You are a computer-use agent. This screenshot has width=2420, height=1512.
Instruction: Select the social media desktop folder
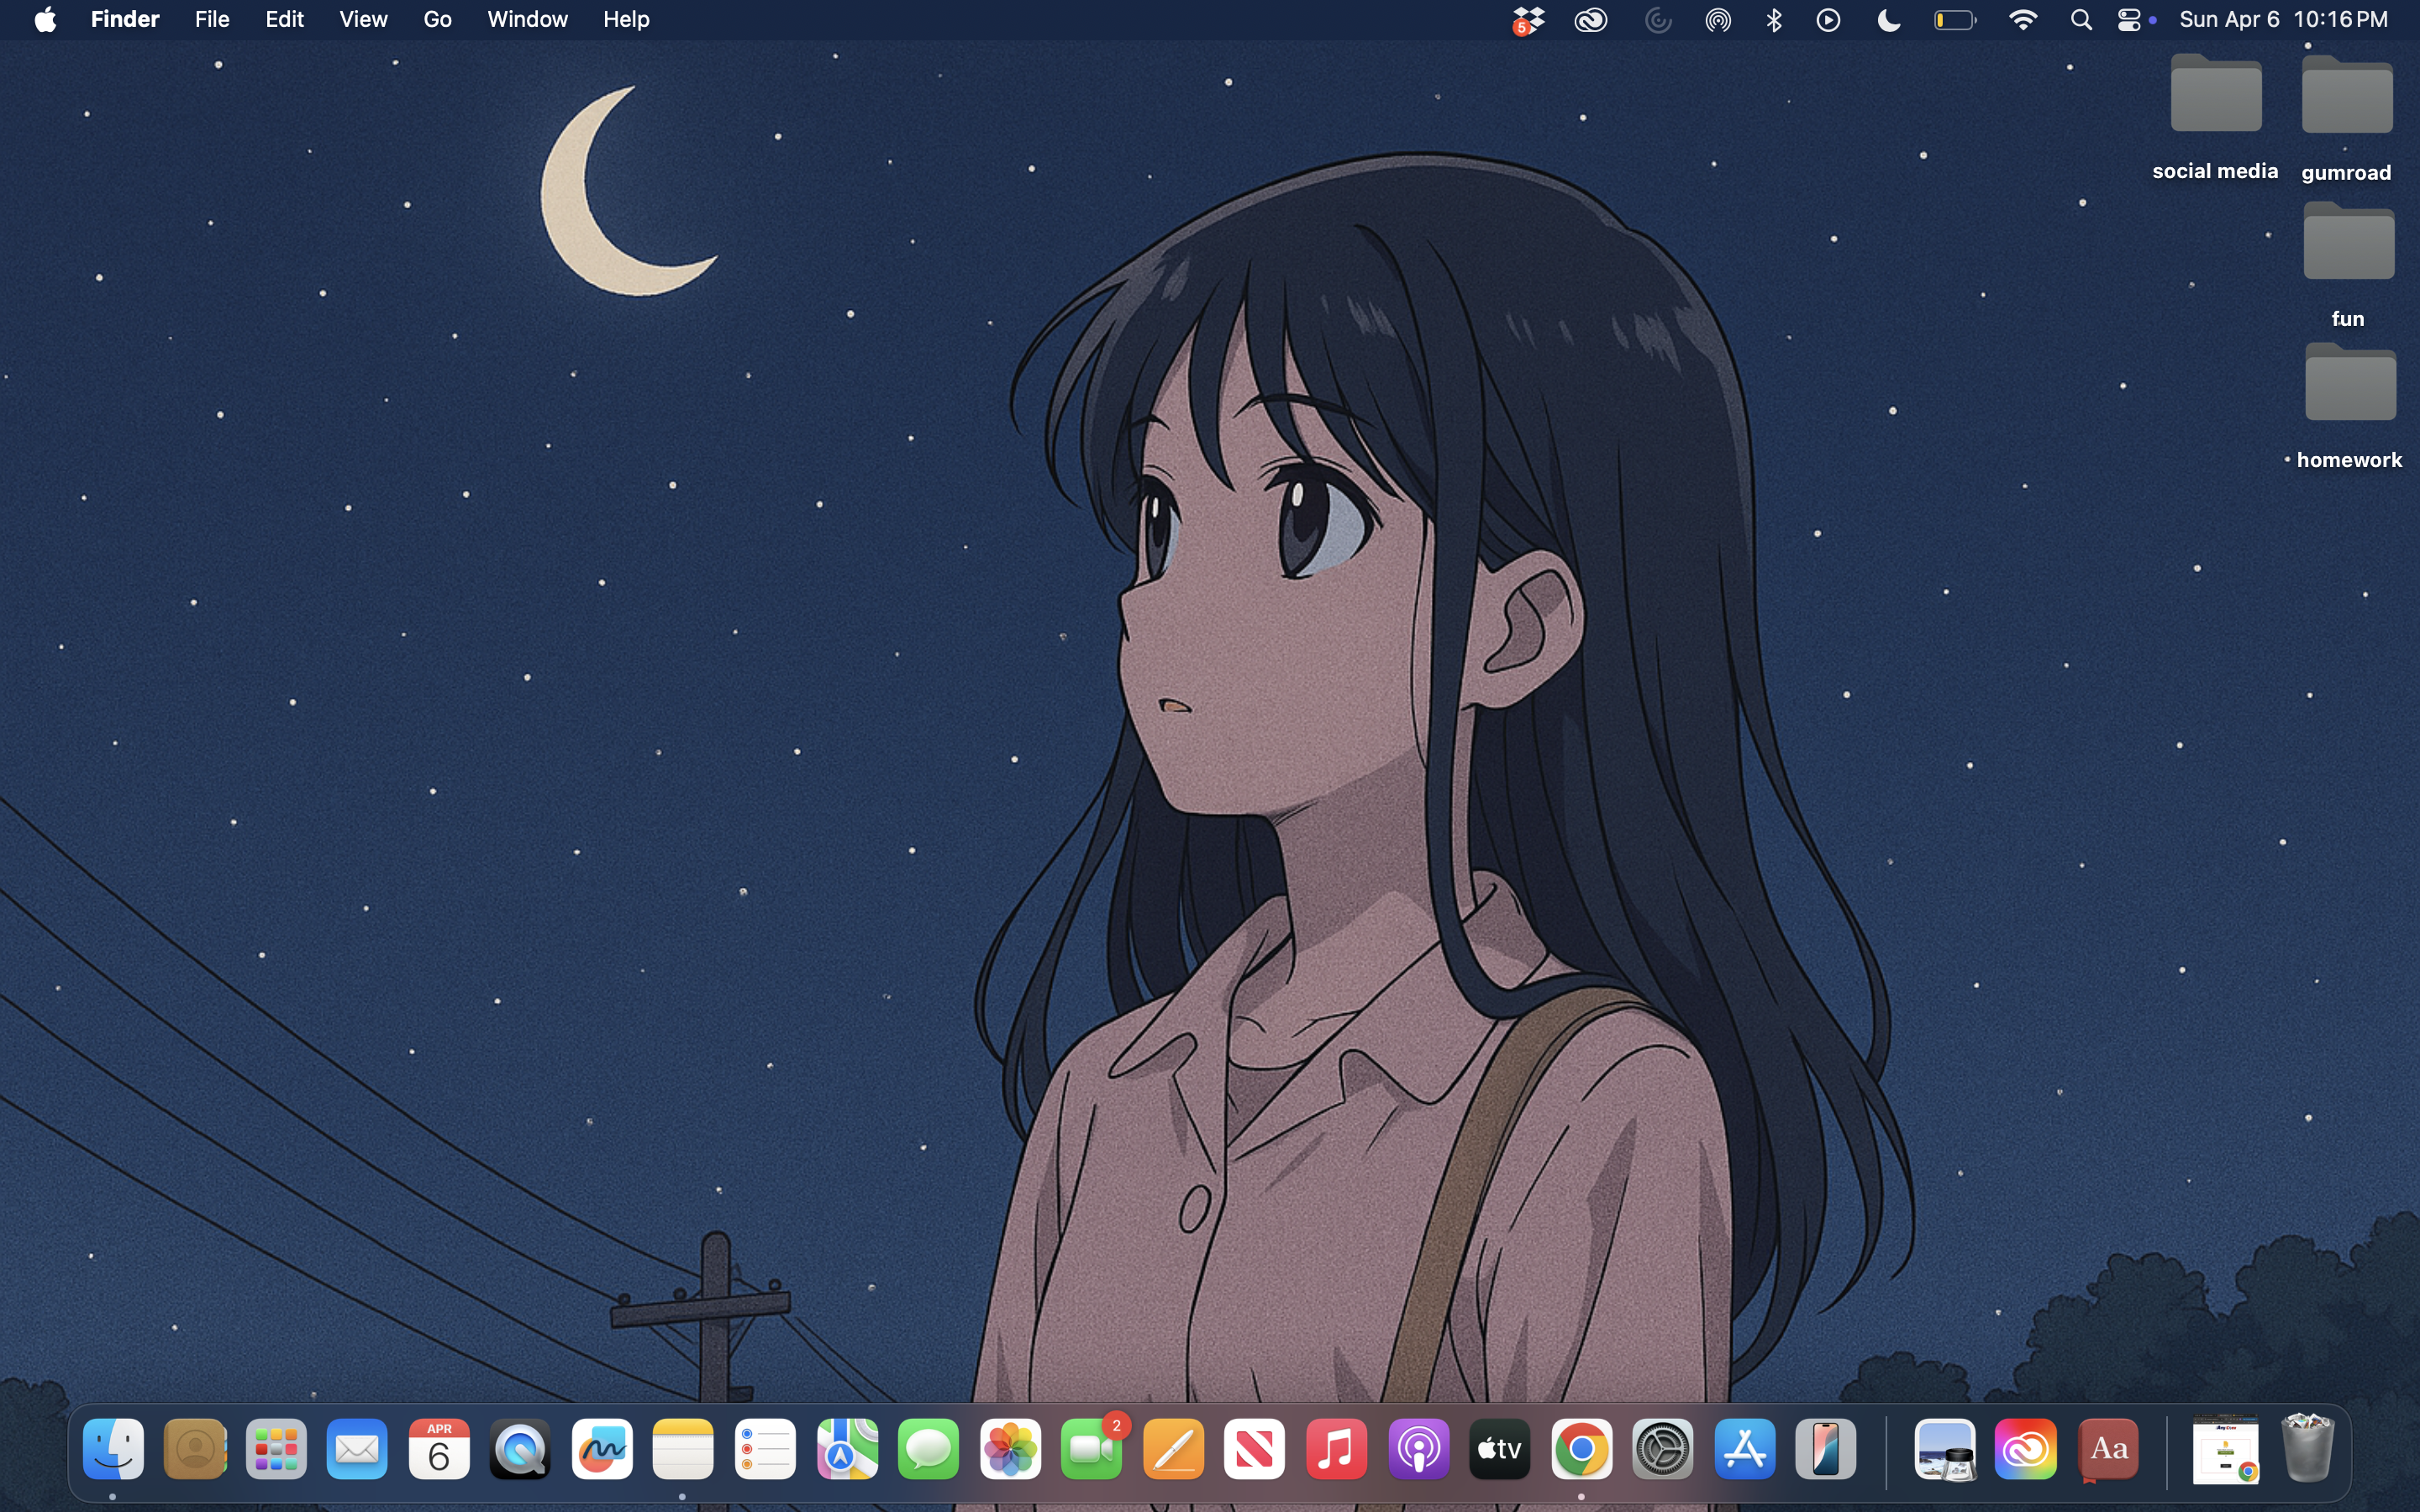2216,118
